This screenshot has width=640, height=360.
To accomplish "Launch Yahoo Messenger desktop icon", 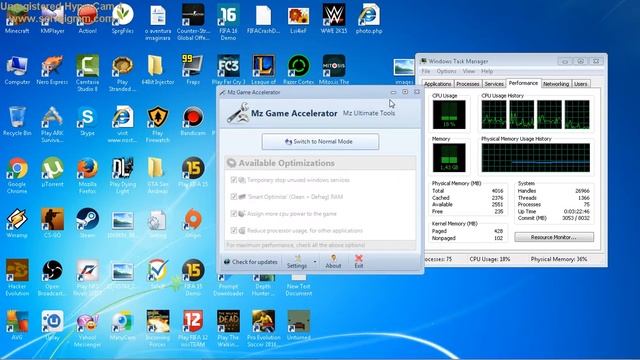I will [87, 329].
